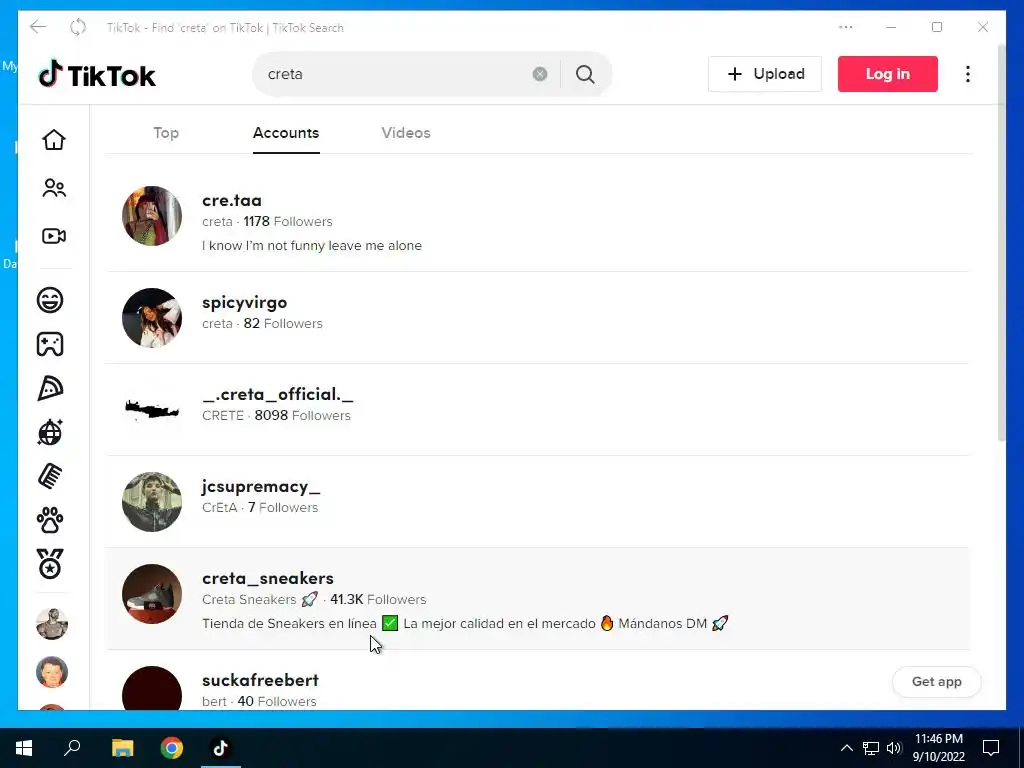
Task: Select the food pizza slice category icon
Action: [x=50, y=388]
